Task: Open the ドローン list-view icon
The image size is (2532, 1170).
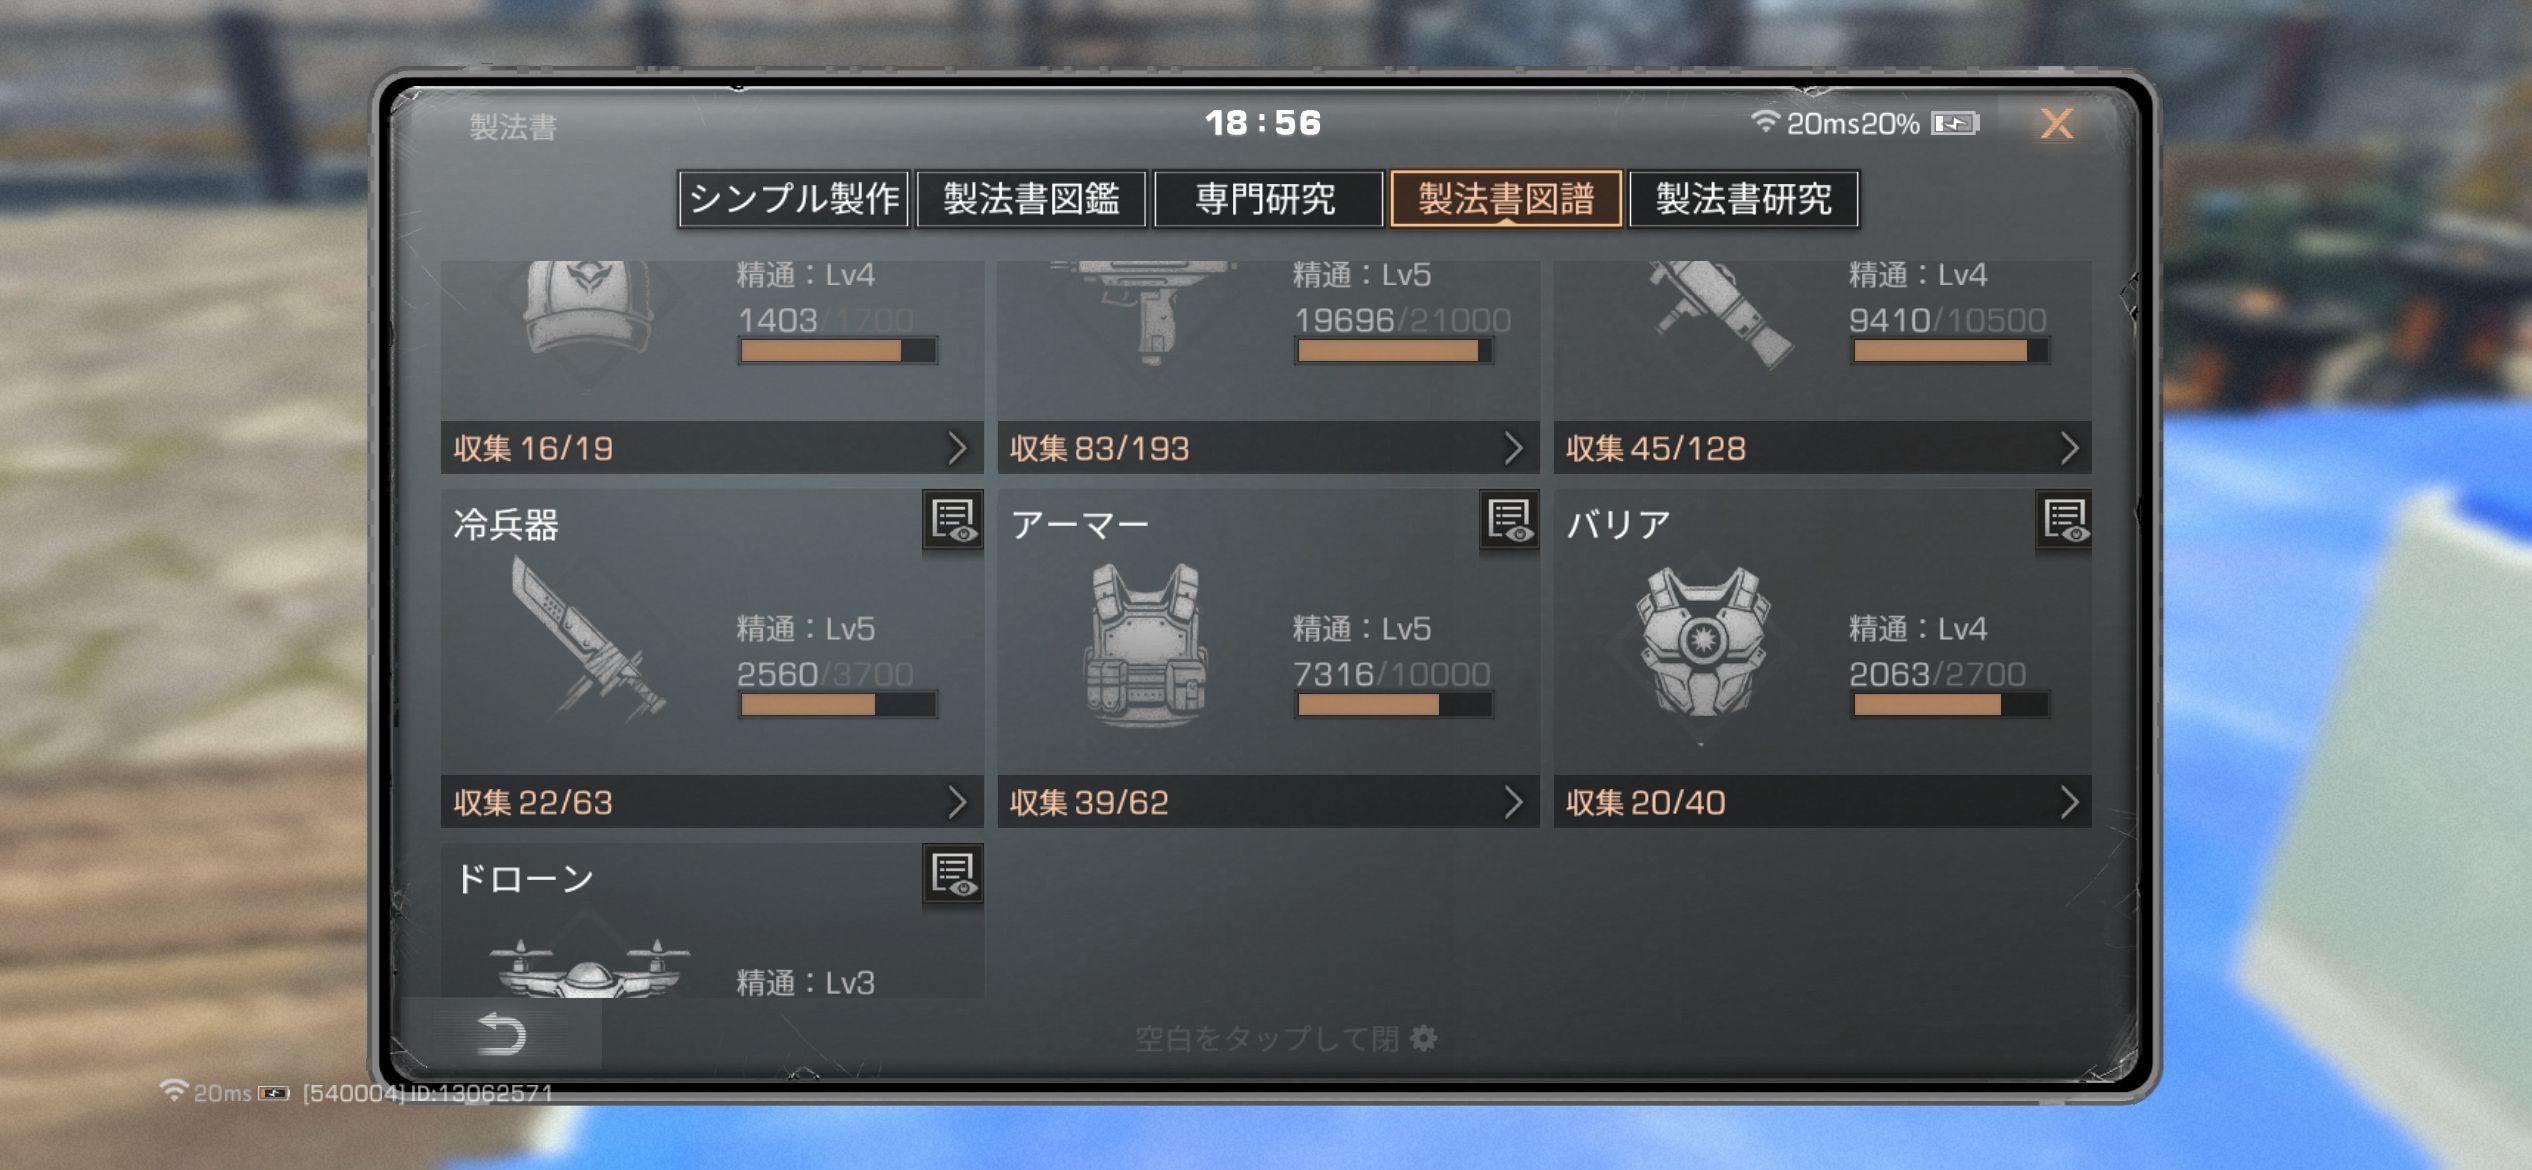Action: (x=952, y=874)
